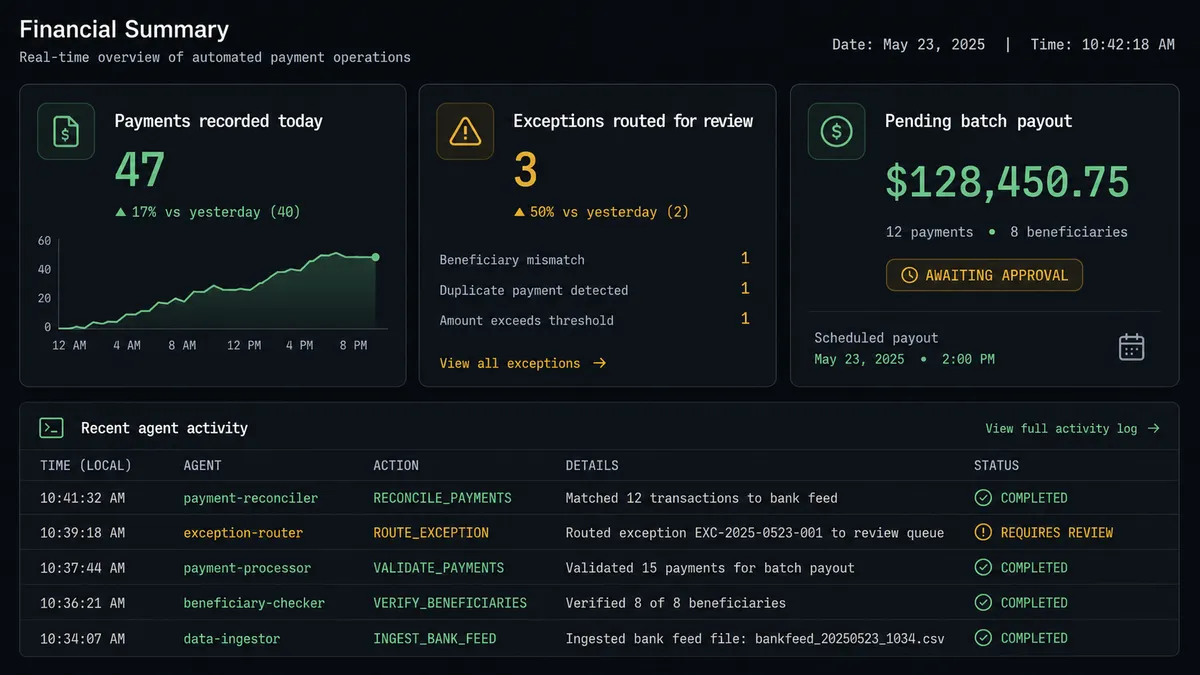Click the 47 payments recorded count

(140, 169)
